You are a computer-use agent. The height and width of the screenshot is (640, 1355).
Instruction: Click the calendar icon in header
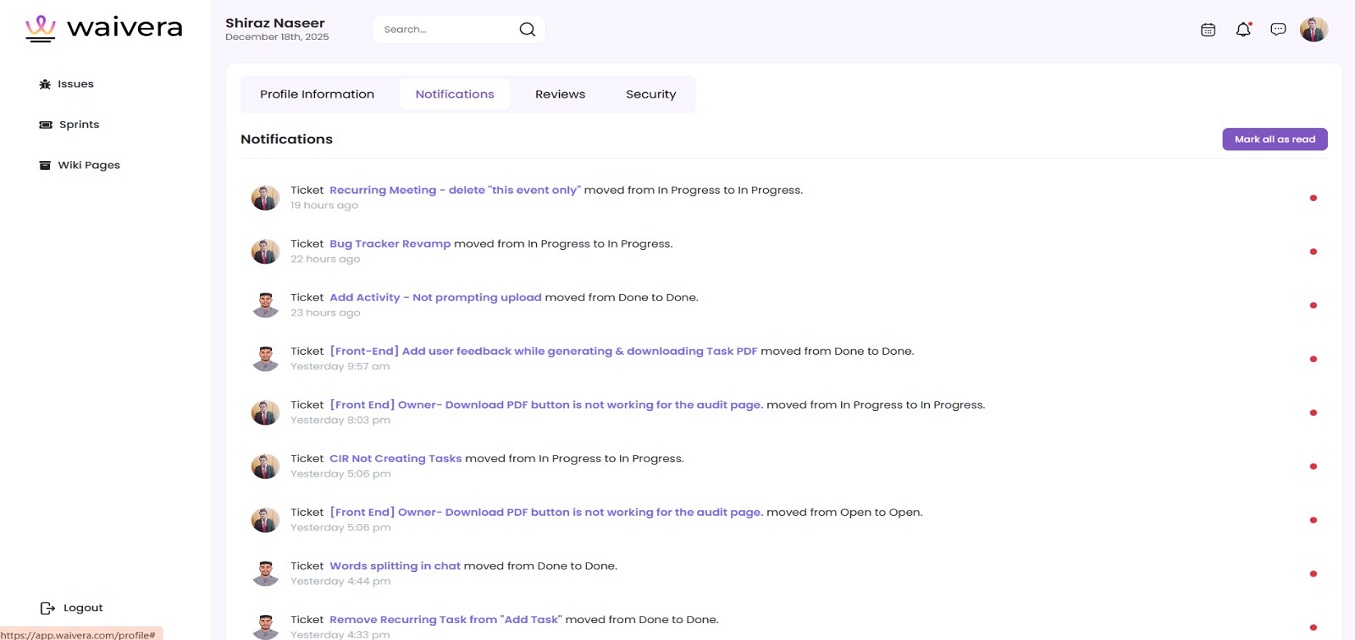tap(1208, 30)
